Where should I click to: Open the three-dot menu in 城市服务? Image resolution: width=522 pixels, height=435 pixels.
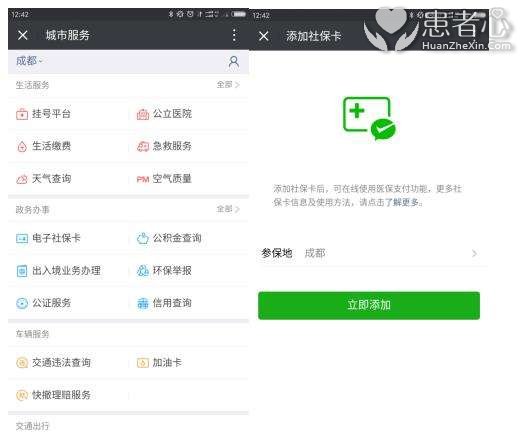click(x=234, y=35)
